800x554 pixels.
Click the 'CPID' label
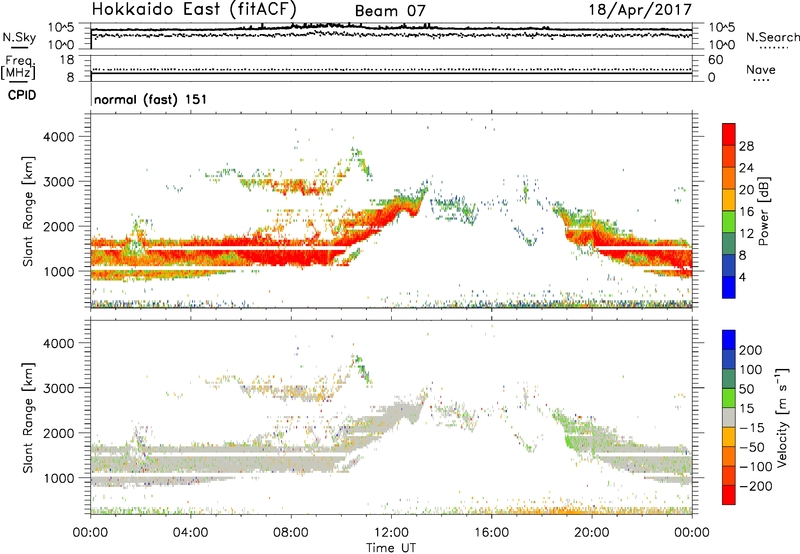pos(22,95)
